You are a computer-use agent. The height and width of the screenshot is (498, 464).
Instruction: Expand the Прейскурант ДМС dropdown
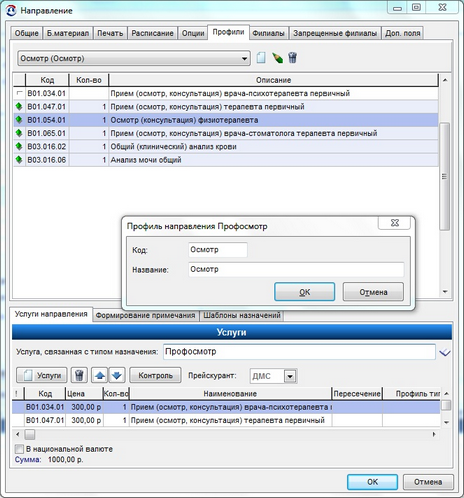[x=290, y=376]
